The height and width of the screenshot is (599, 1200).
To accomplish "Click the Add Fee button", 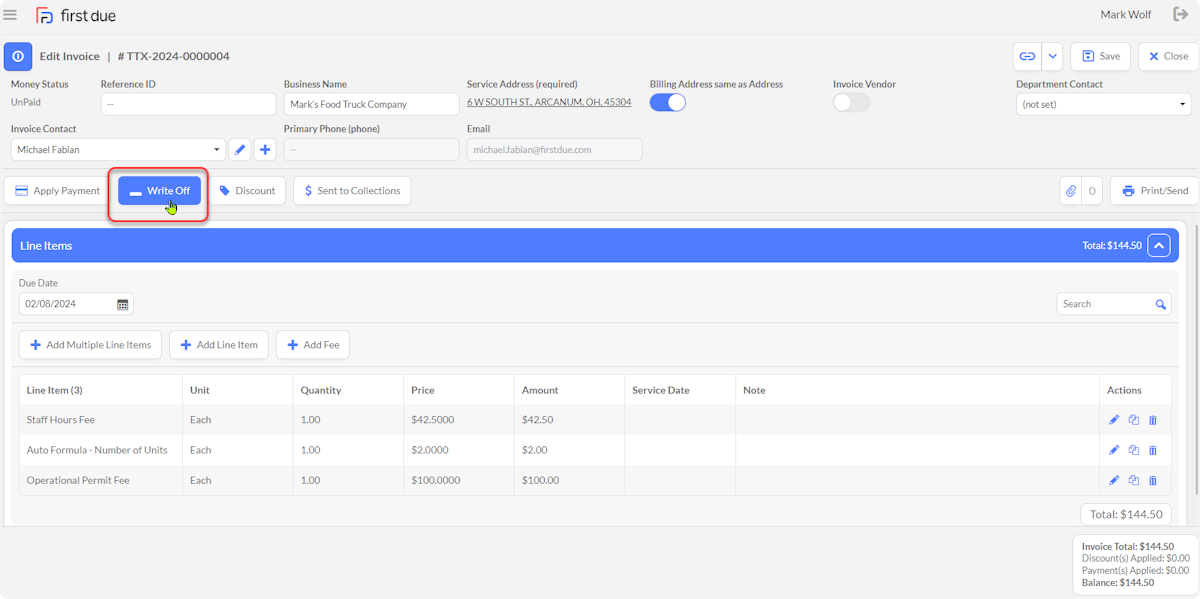I will coord(313,345).
